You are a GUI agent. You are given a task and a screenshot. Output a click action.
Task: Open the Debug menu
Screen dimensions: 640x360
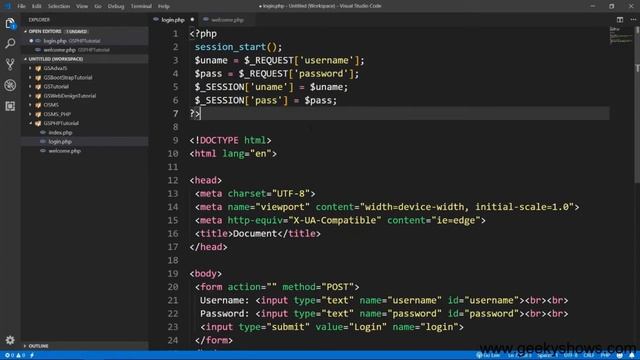(x=116, y=6)
